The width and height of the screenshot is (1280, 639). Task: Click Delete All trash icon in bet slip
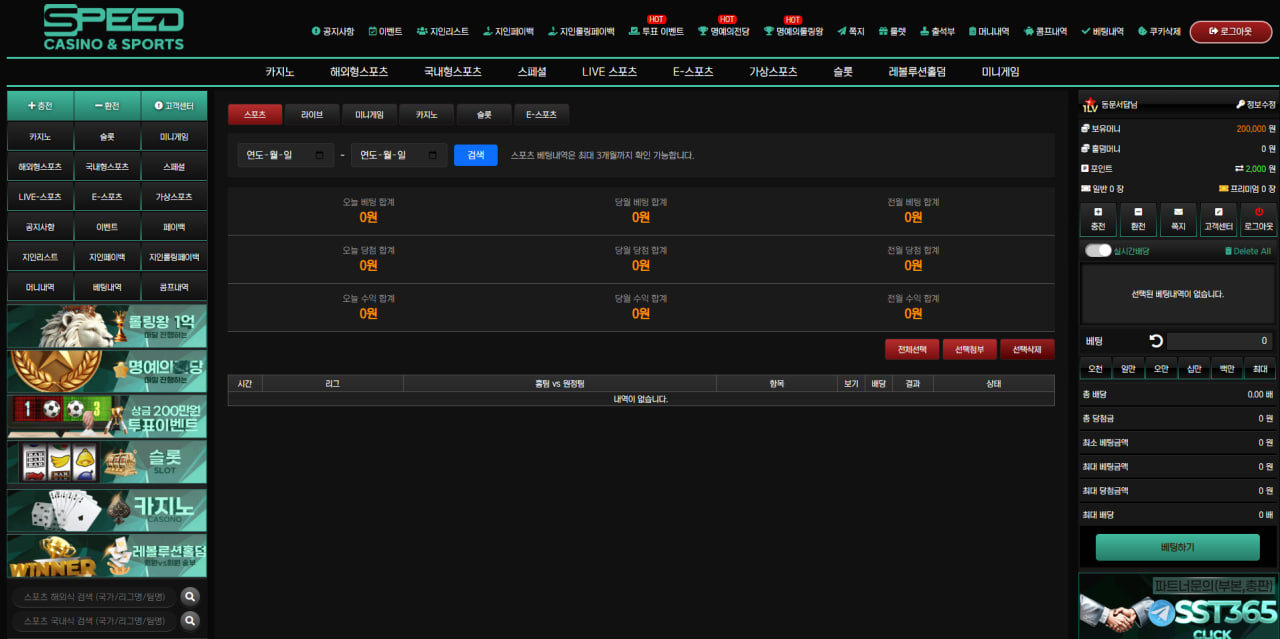pyautogui.click(x=1229, y=251)
